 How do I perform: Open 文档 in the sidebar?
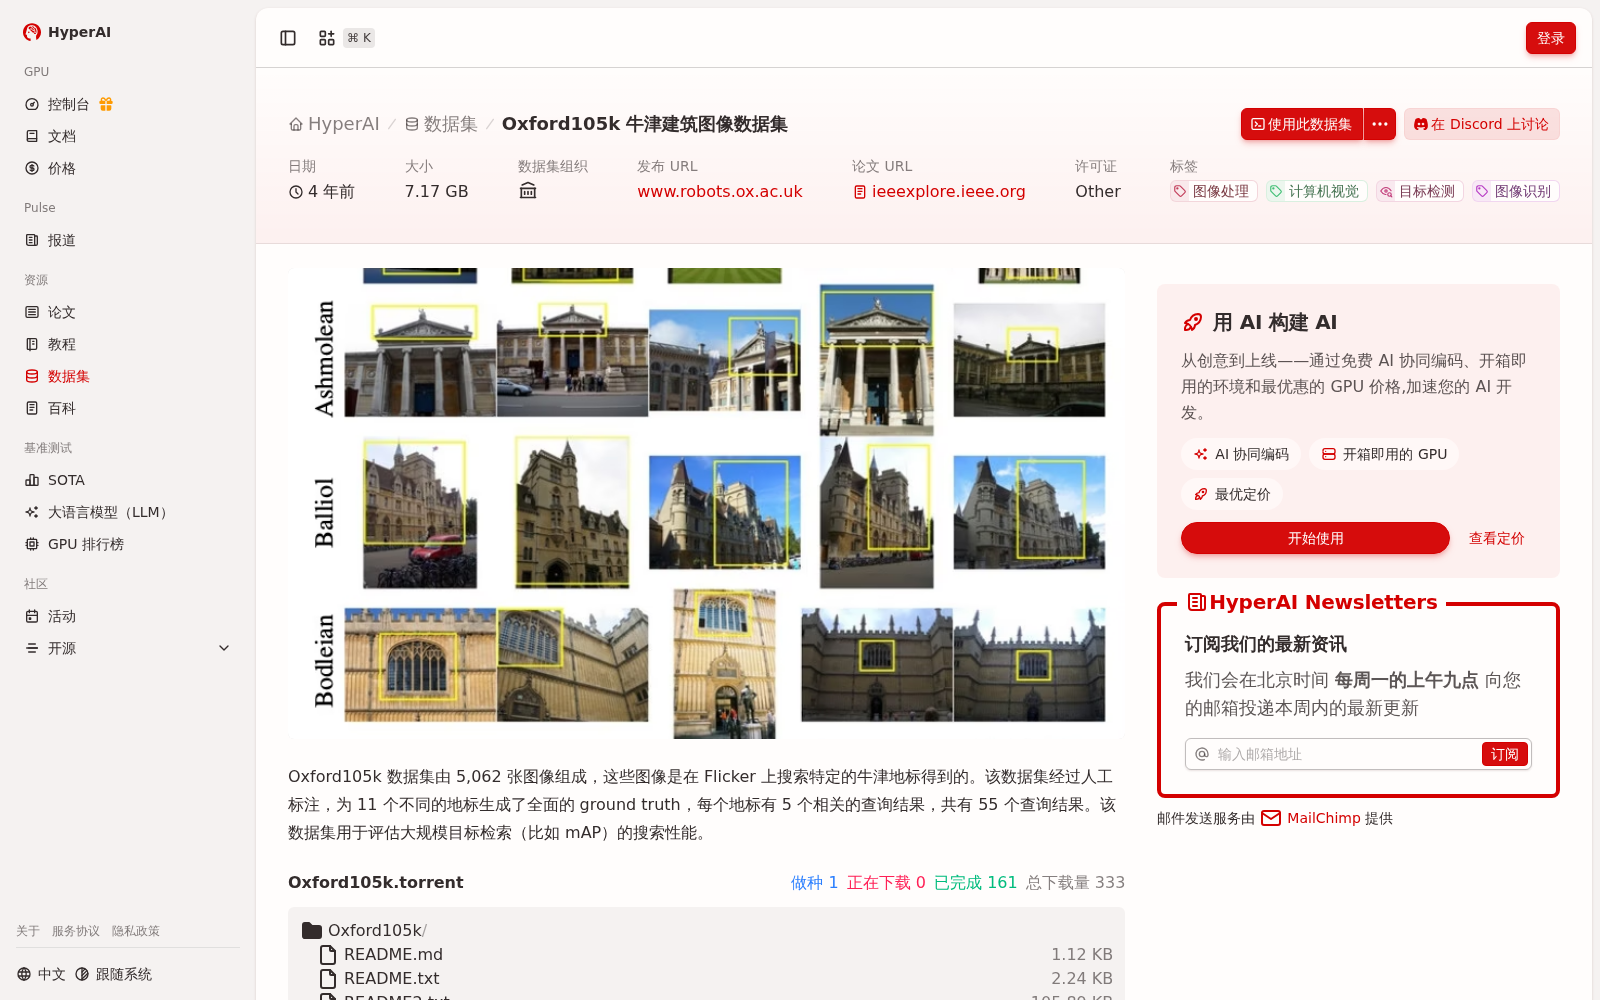click(61, 136)
